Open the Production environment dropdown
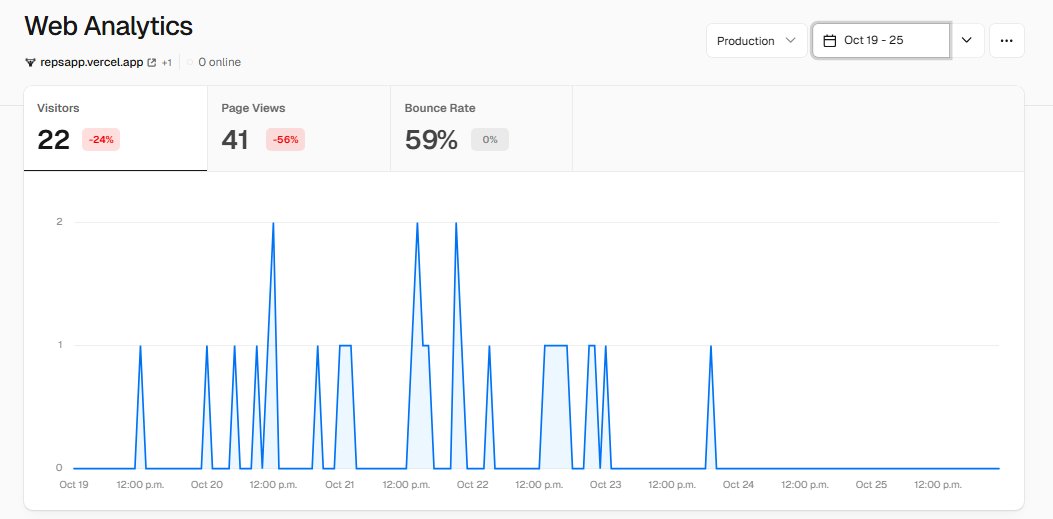 click(756, 40)
